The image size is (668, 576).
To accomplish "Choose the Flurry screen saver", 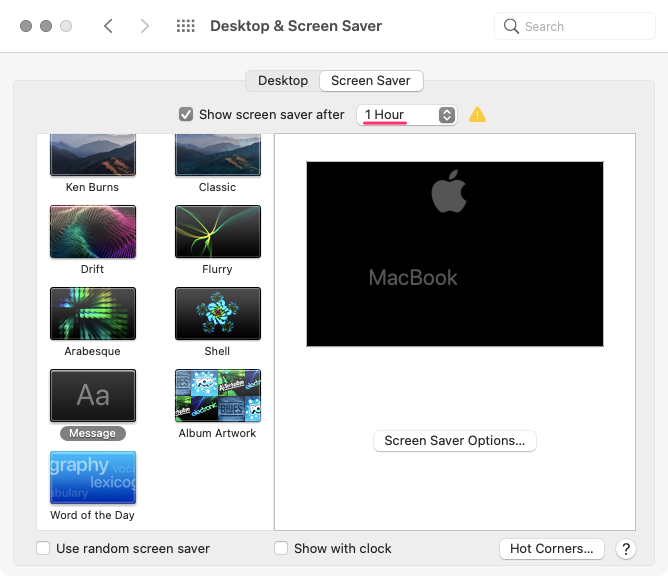I will (218, 232).
